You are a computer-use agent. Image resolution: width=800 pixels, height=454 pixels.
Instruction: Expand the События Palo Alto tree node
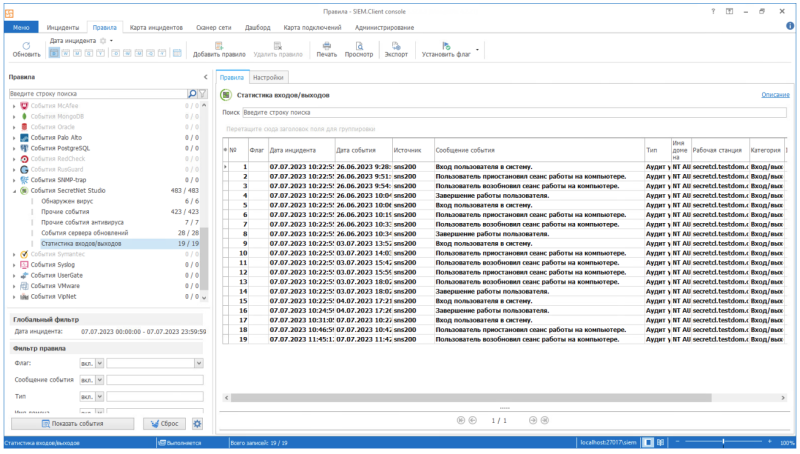pos(14,138)
